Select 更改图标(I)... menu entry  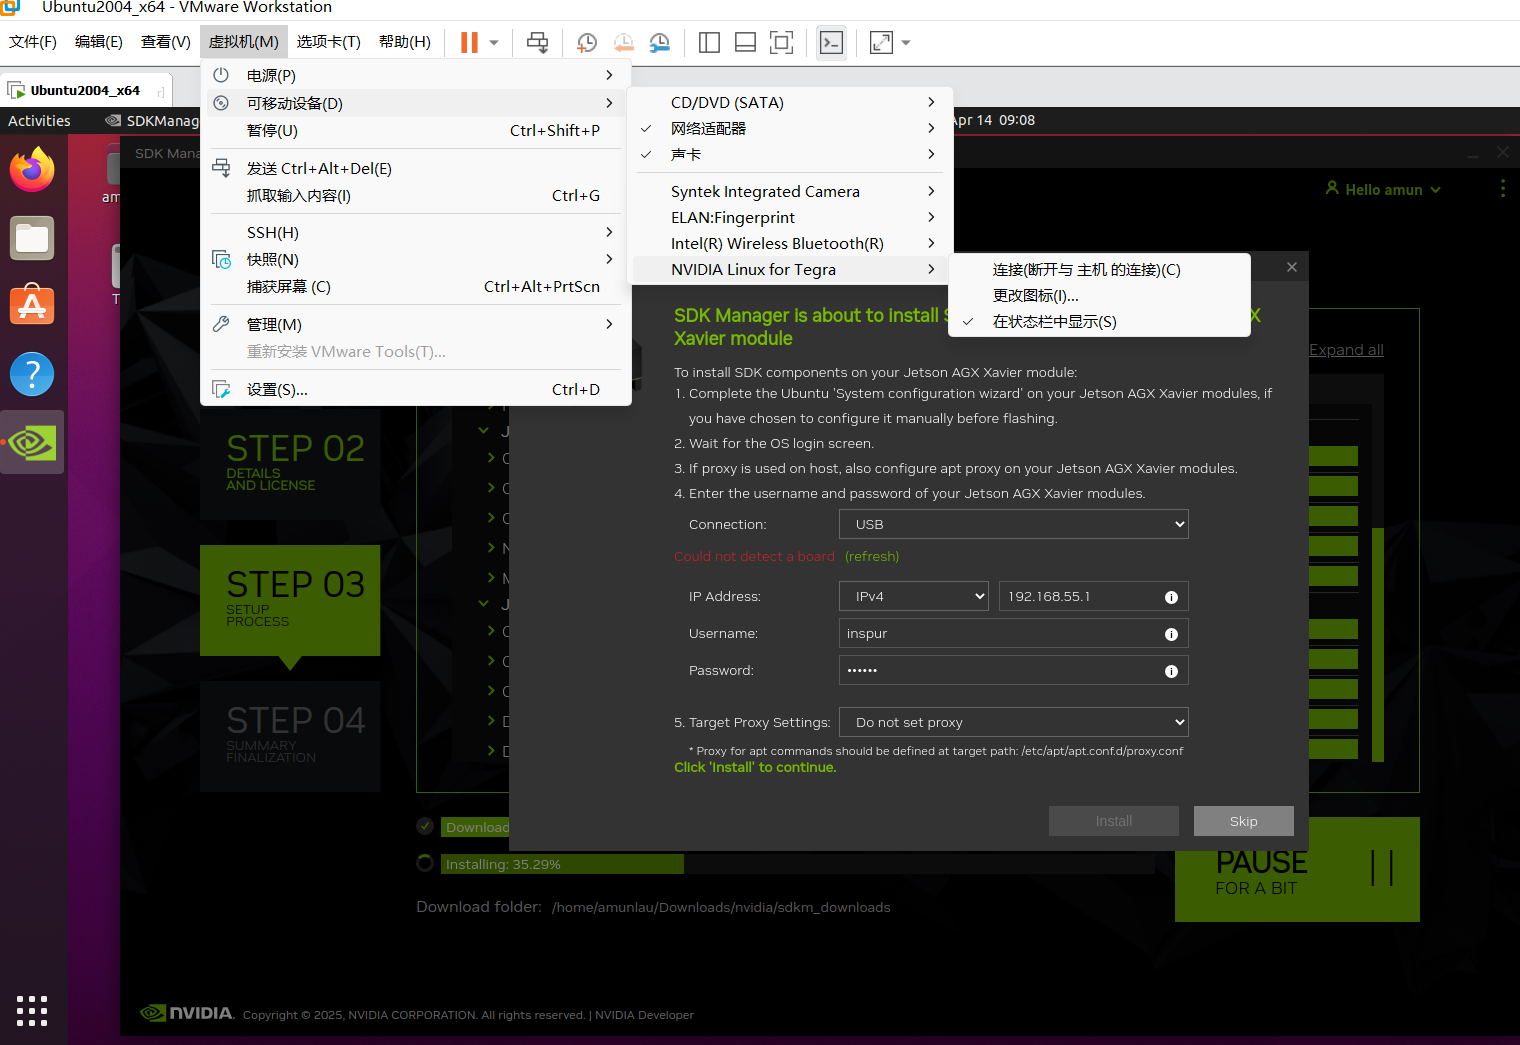pyautogui.click(x=1099, y=296)
